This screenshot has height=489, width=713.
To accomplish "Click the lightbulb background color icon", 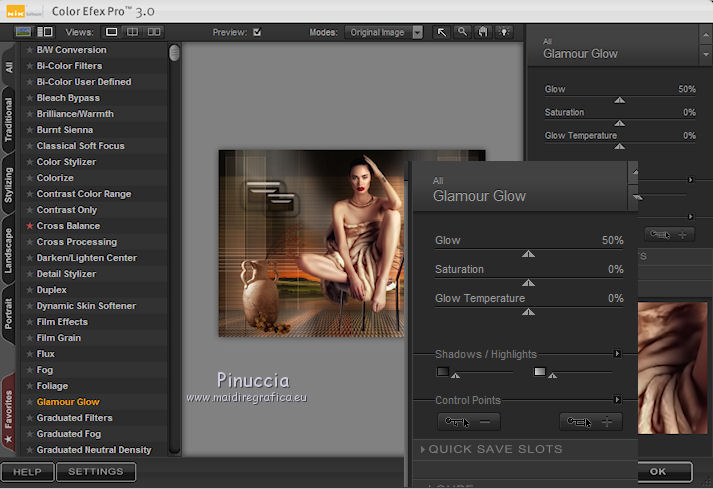I will pyautogui.click(x=503, y=32).
